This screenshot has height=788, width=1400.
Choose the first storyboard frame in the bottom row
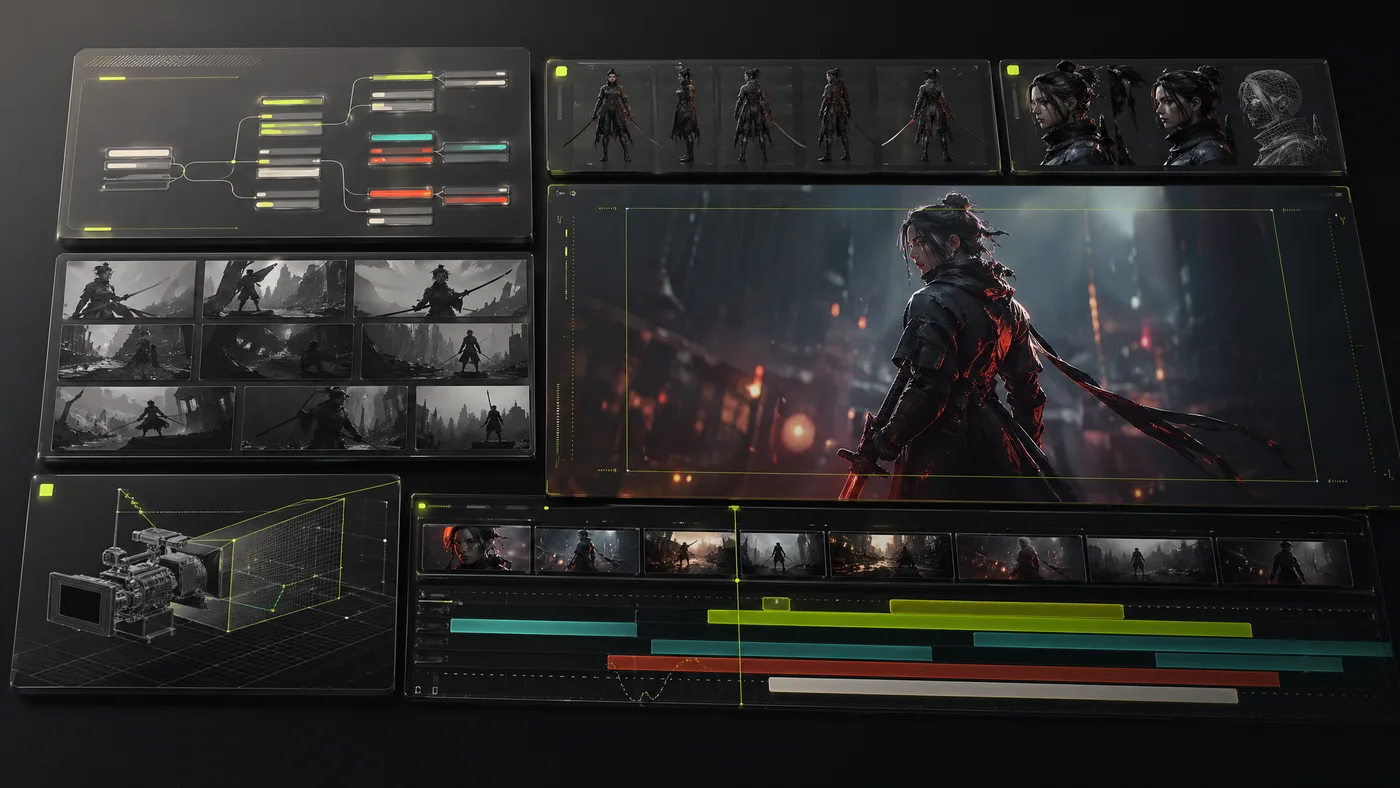[144, 418]
